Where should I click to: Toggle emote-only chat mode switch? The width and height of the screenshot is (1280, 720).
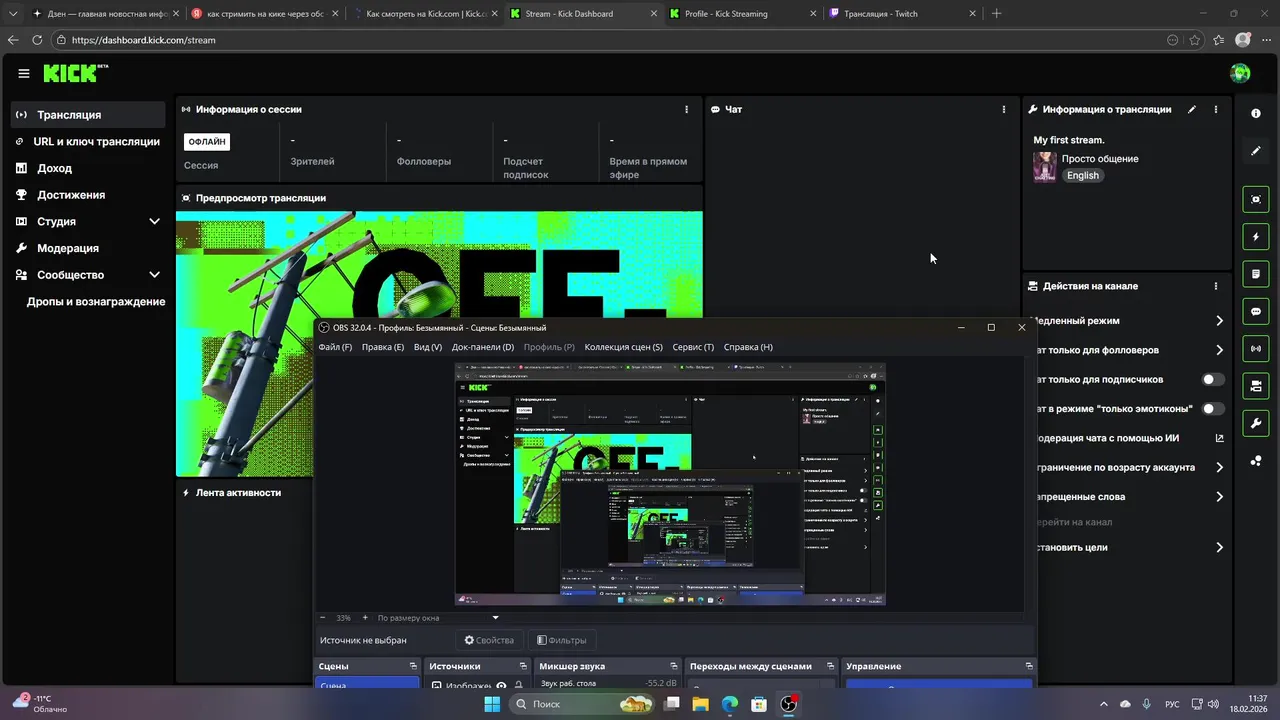(x=1213, y=409)
